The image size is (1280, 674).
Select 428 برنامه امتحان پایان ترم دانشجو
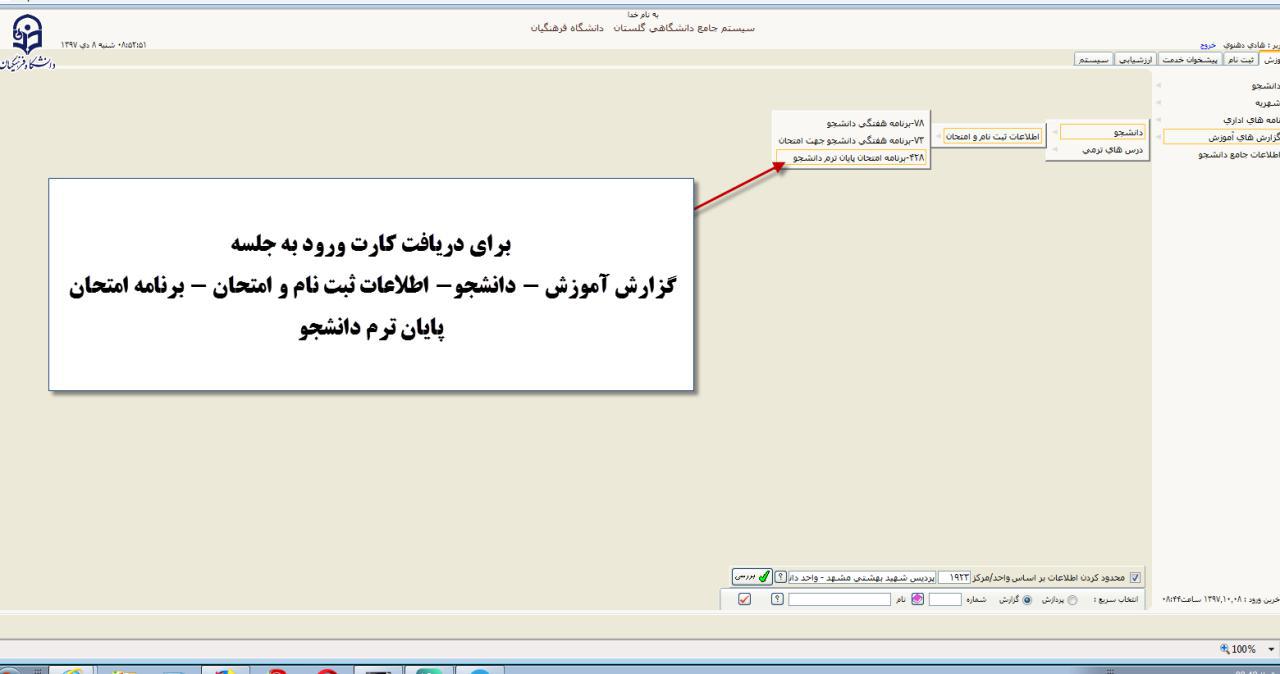[852, 158]
